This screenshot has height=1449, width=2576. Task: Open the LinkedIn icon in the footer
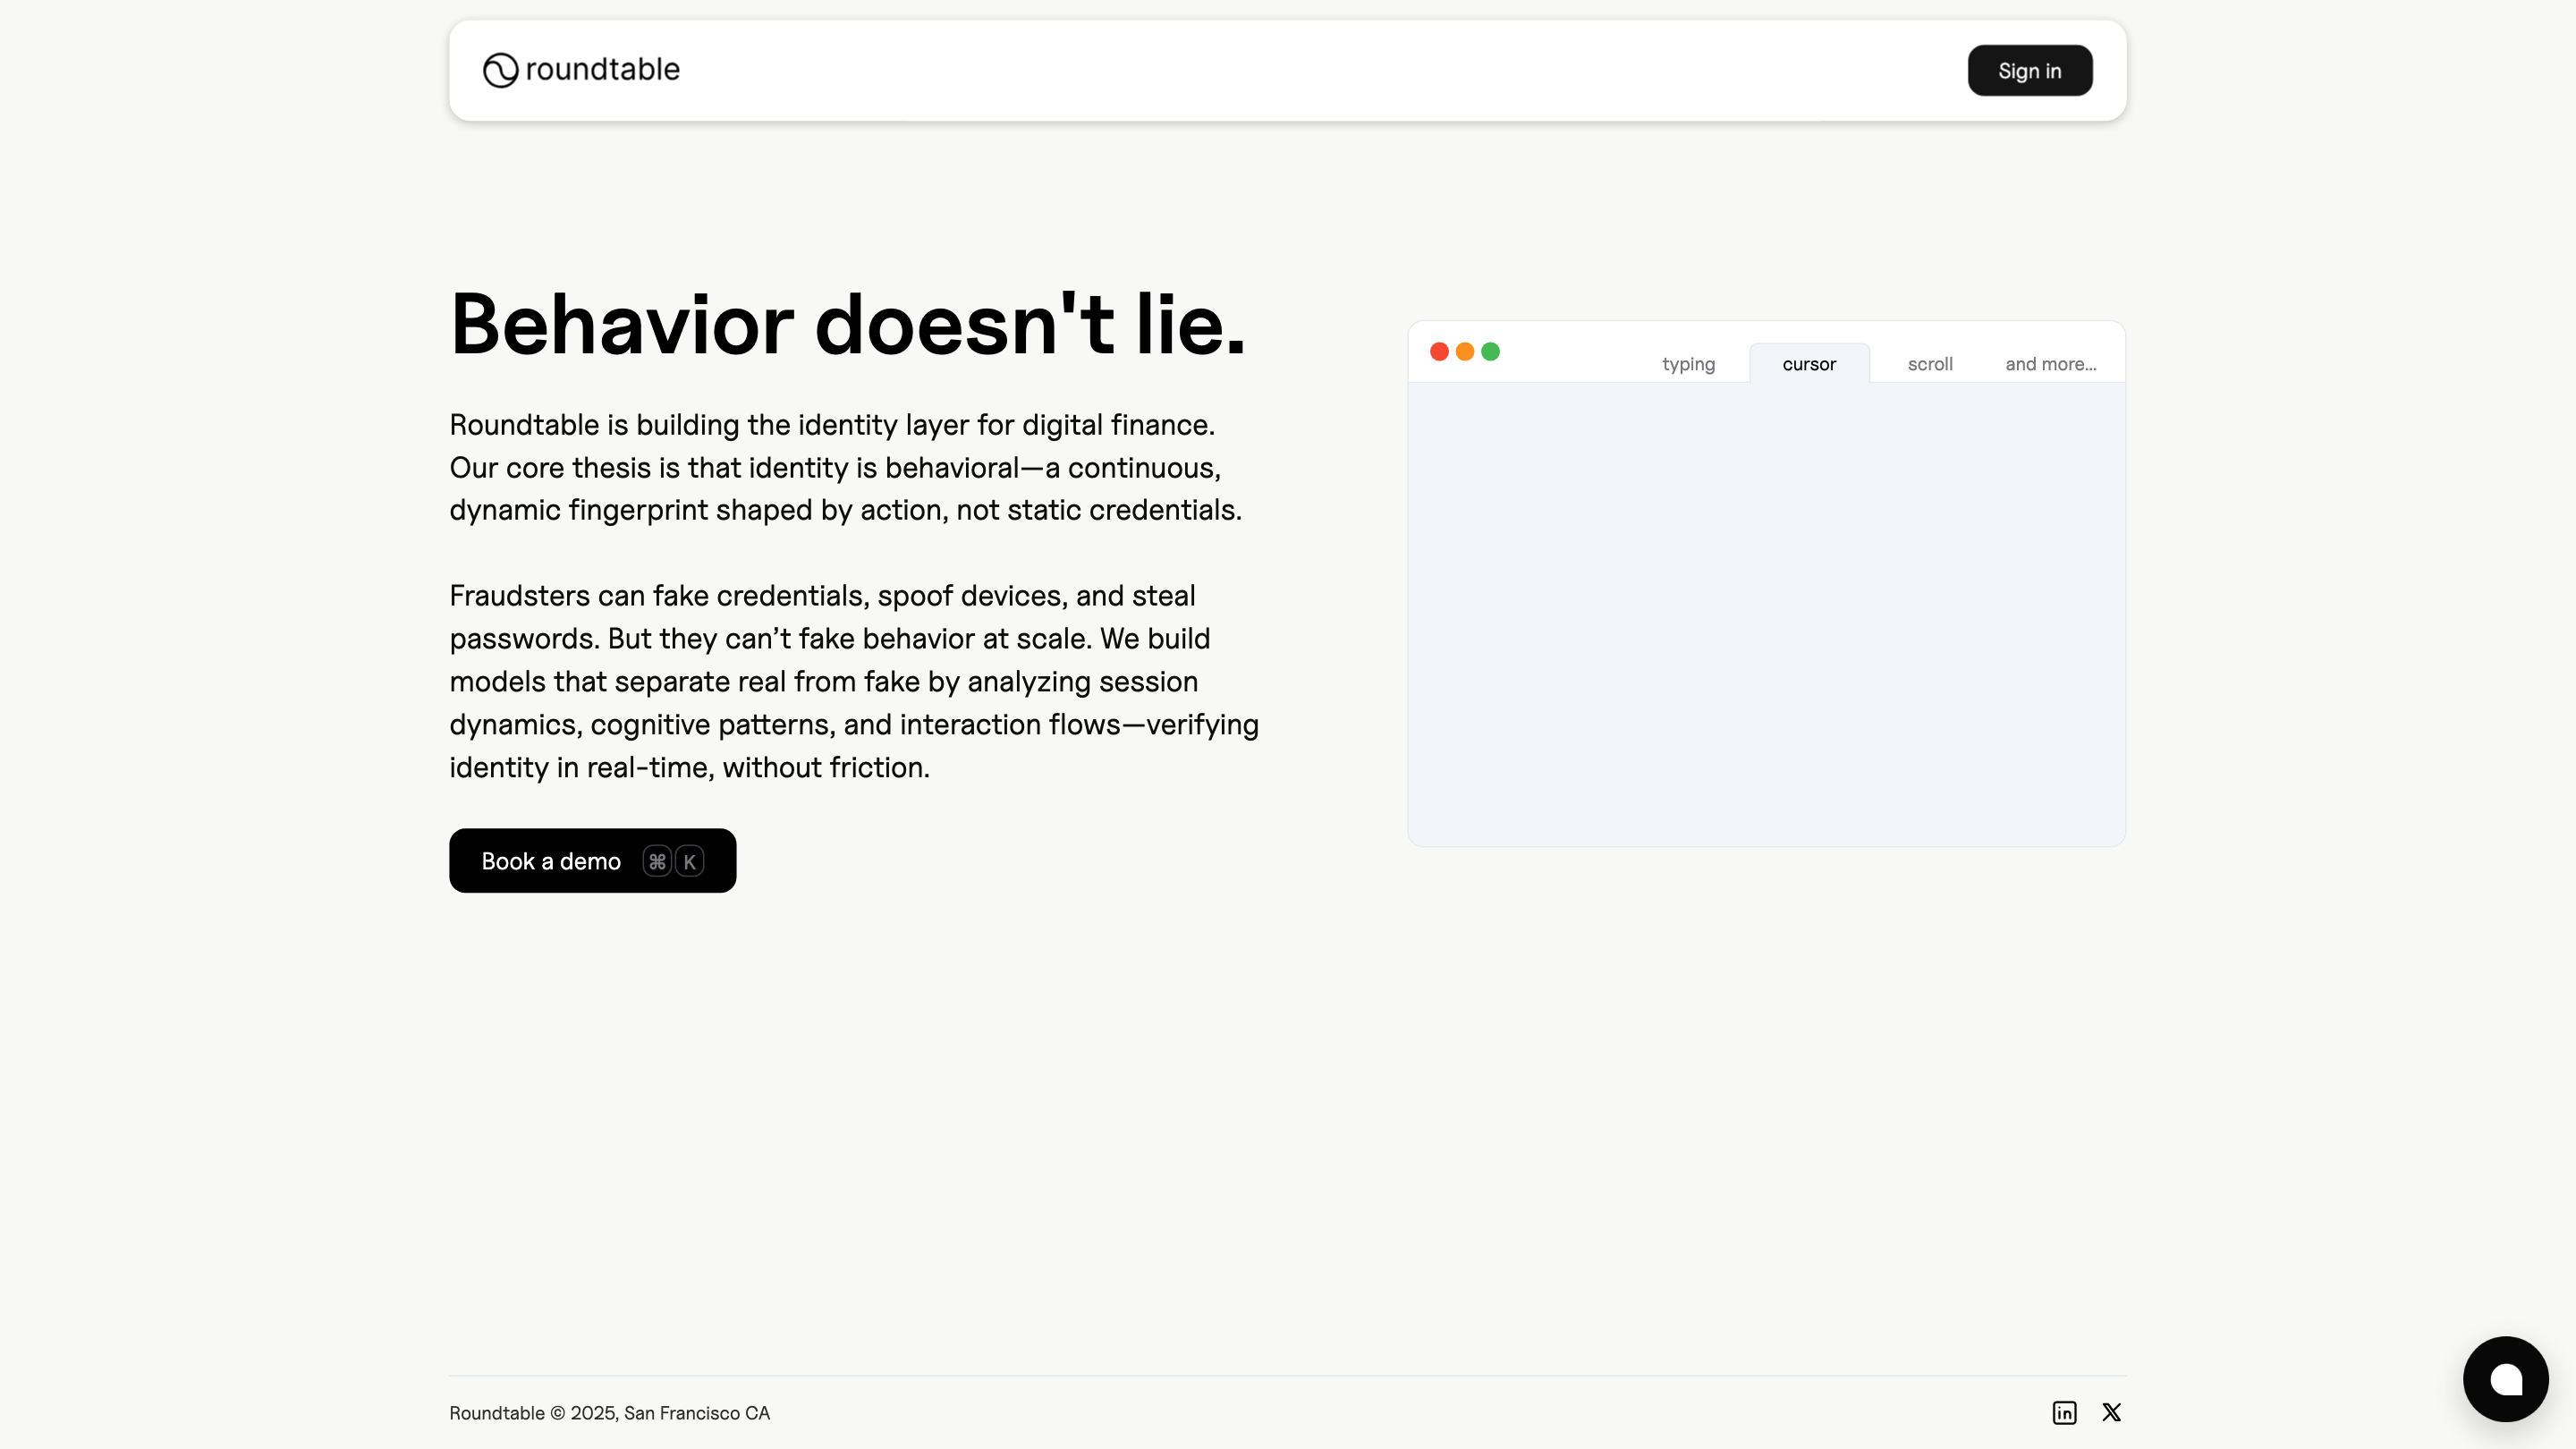[2064, 1412]
